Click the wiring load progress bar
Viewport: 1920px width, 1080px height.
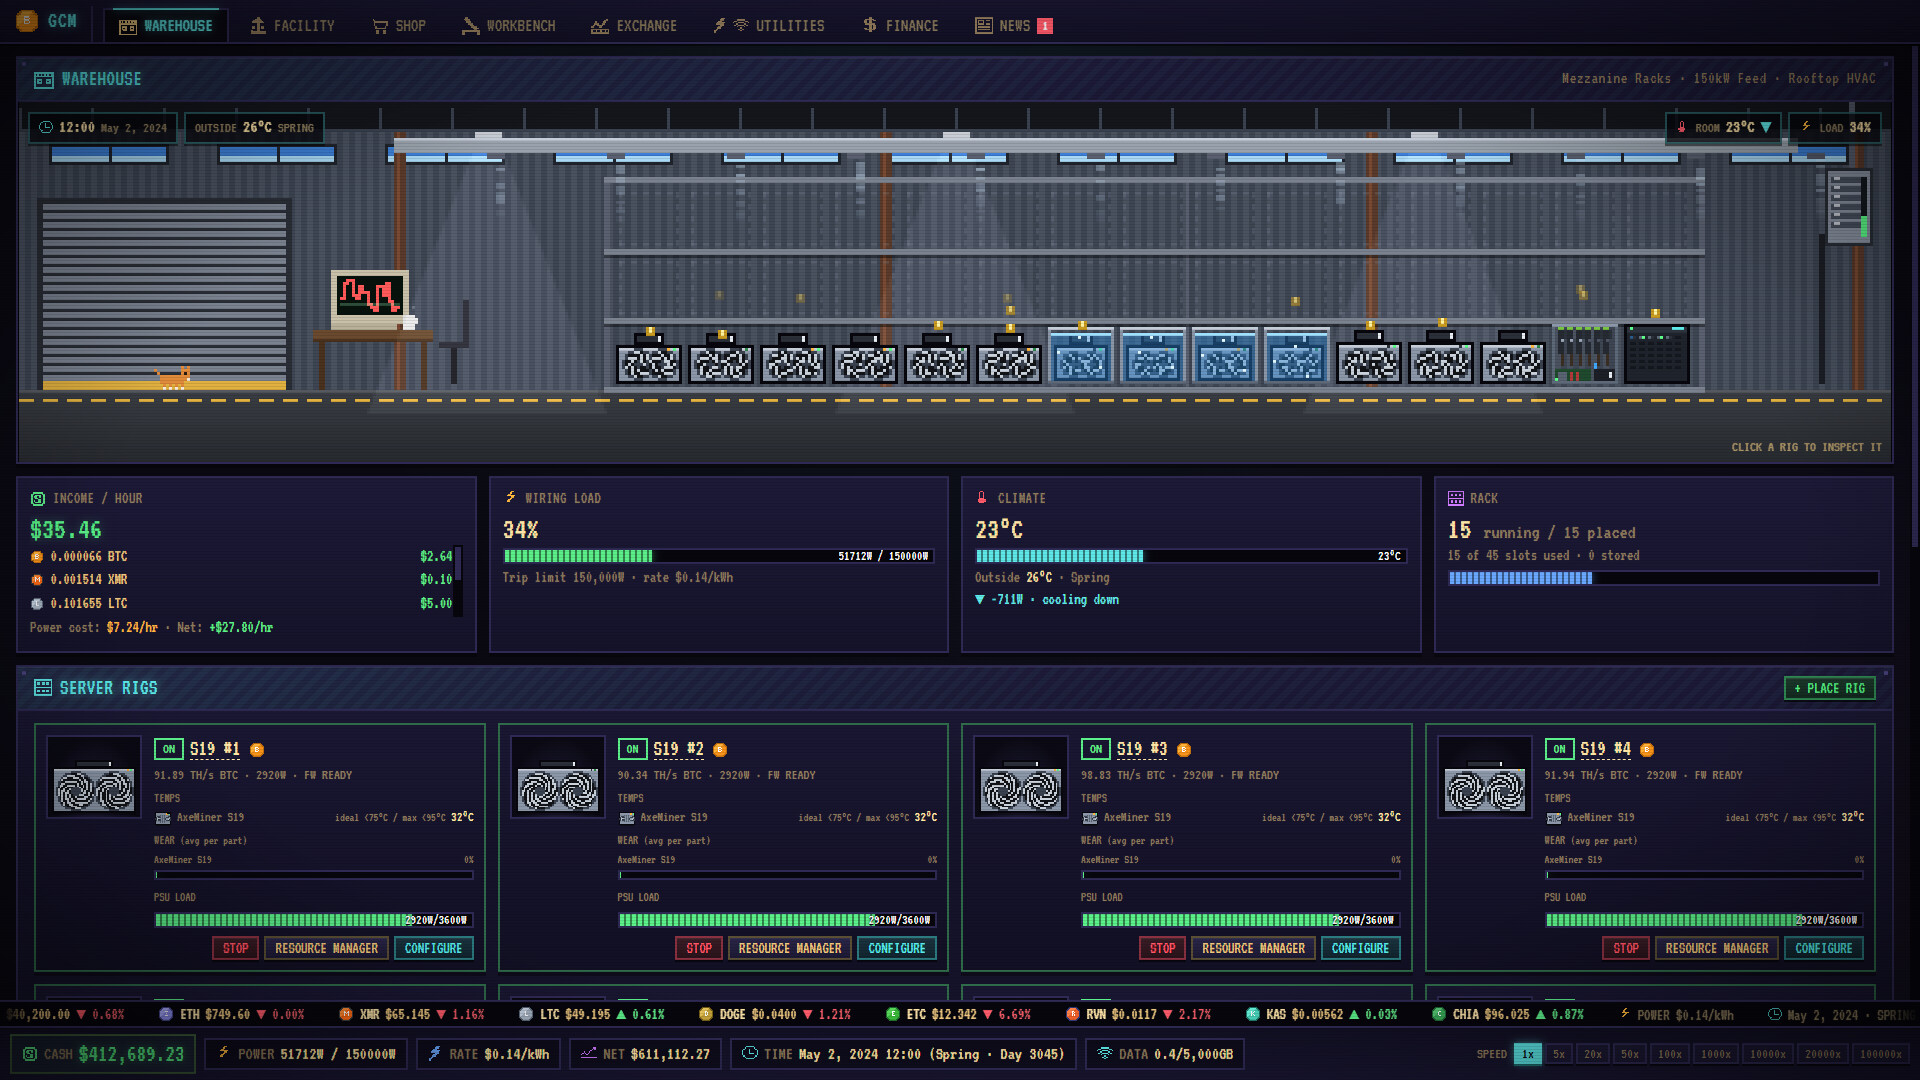(x=718, y=556)
